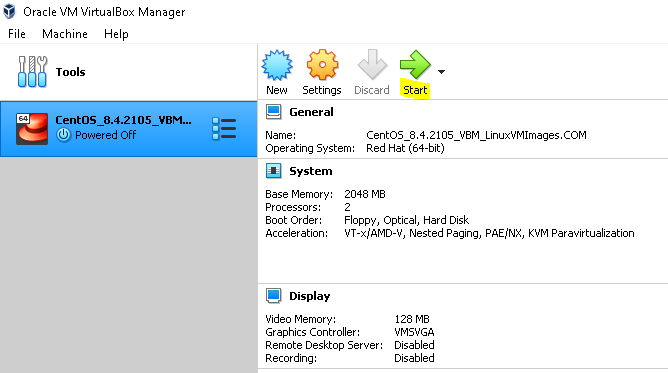Select the CentOS_8.4.2105_VBM virtual machine
The width and height of the screenshot is (668, 373).
128,129
